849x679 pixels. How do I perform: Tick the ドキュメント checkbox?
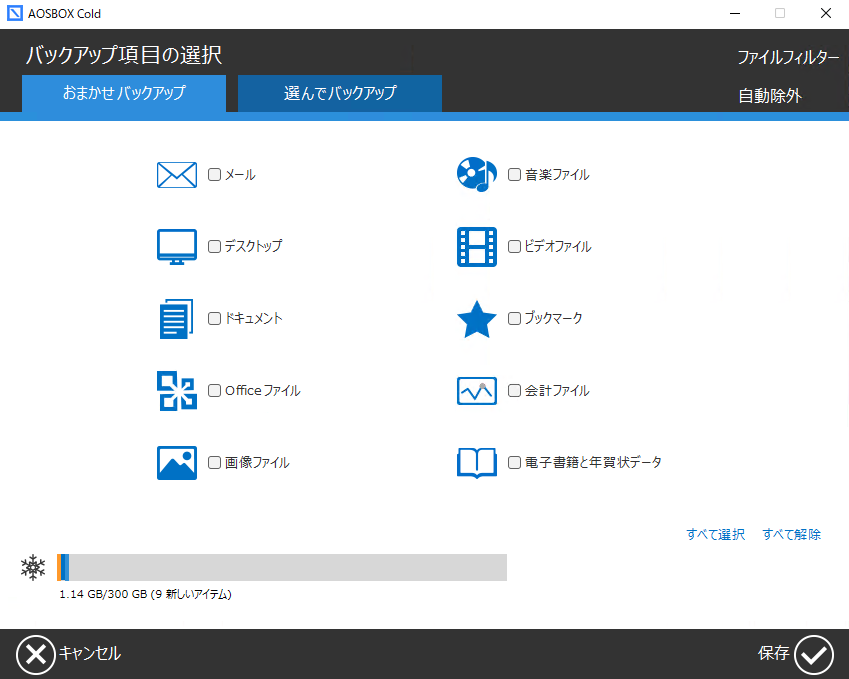click(214, 319)
